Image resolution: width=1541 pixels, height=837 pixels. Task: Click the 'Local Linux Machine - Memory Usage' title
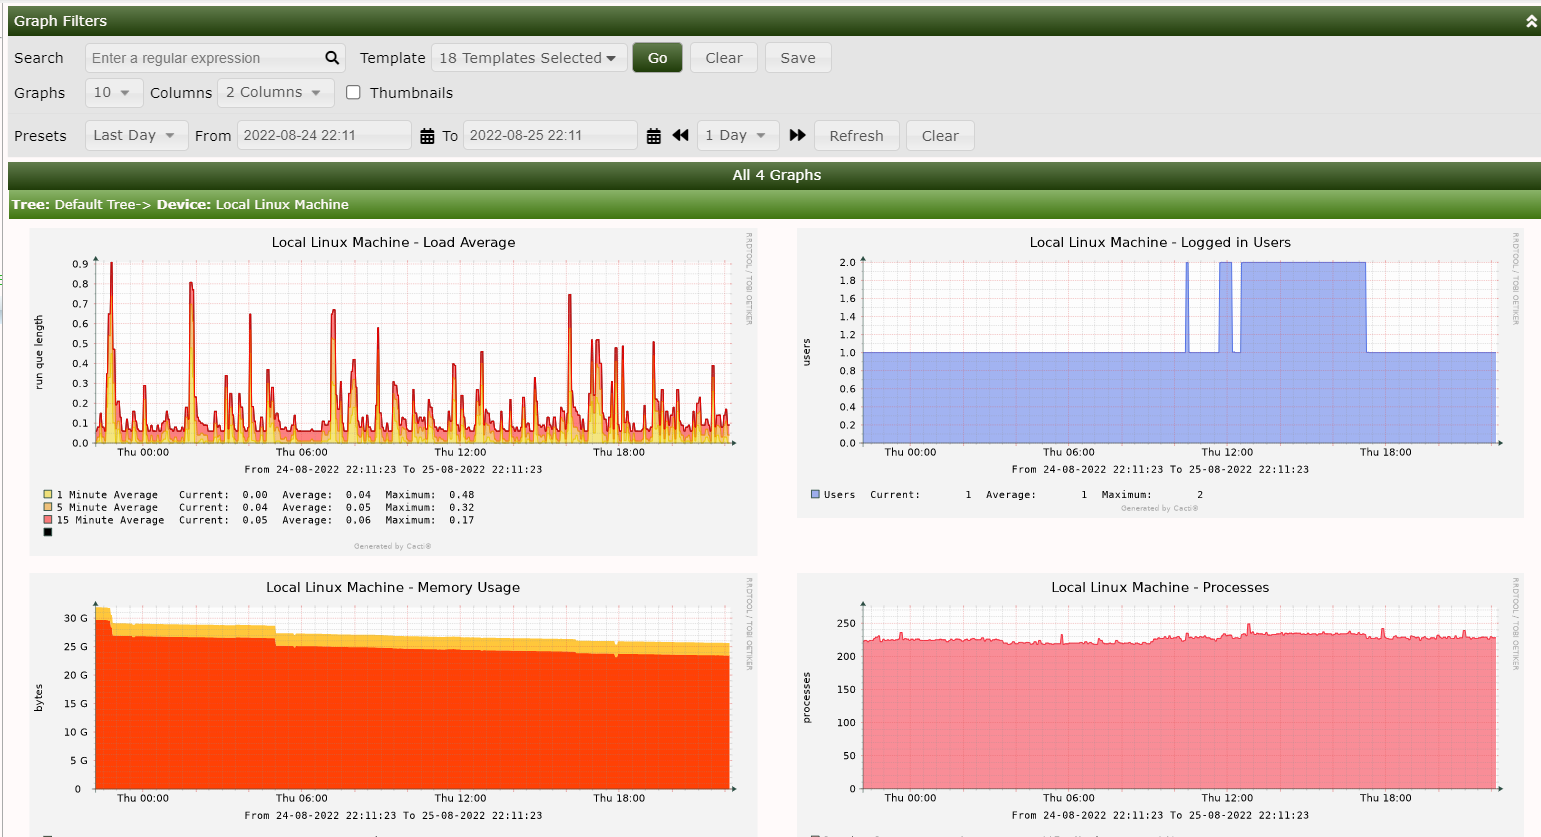click(x=393, y=587)
